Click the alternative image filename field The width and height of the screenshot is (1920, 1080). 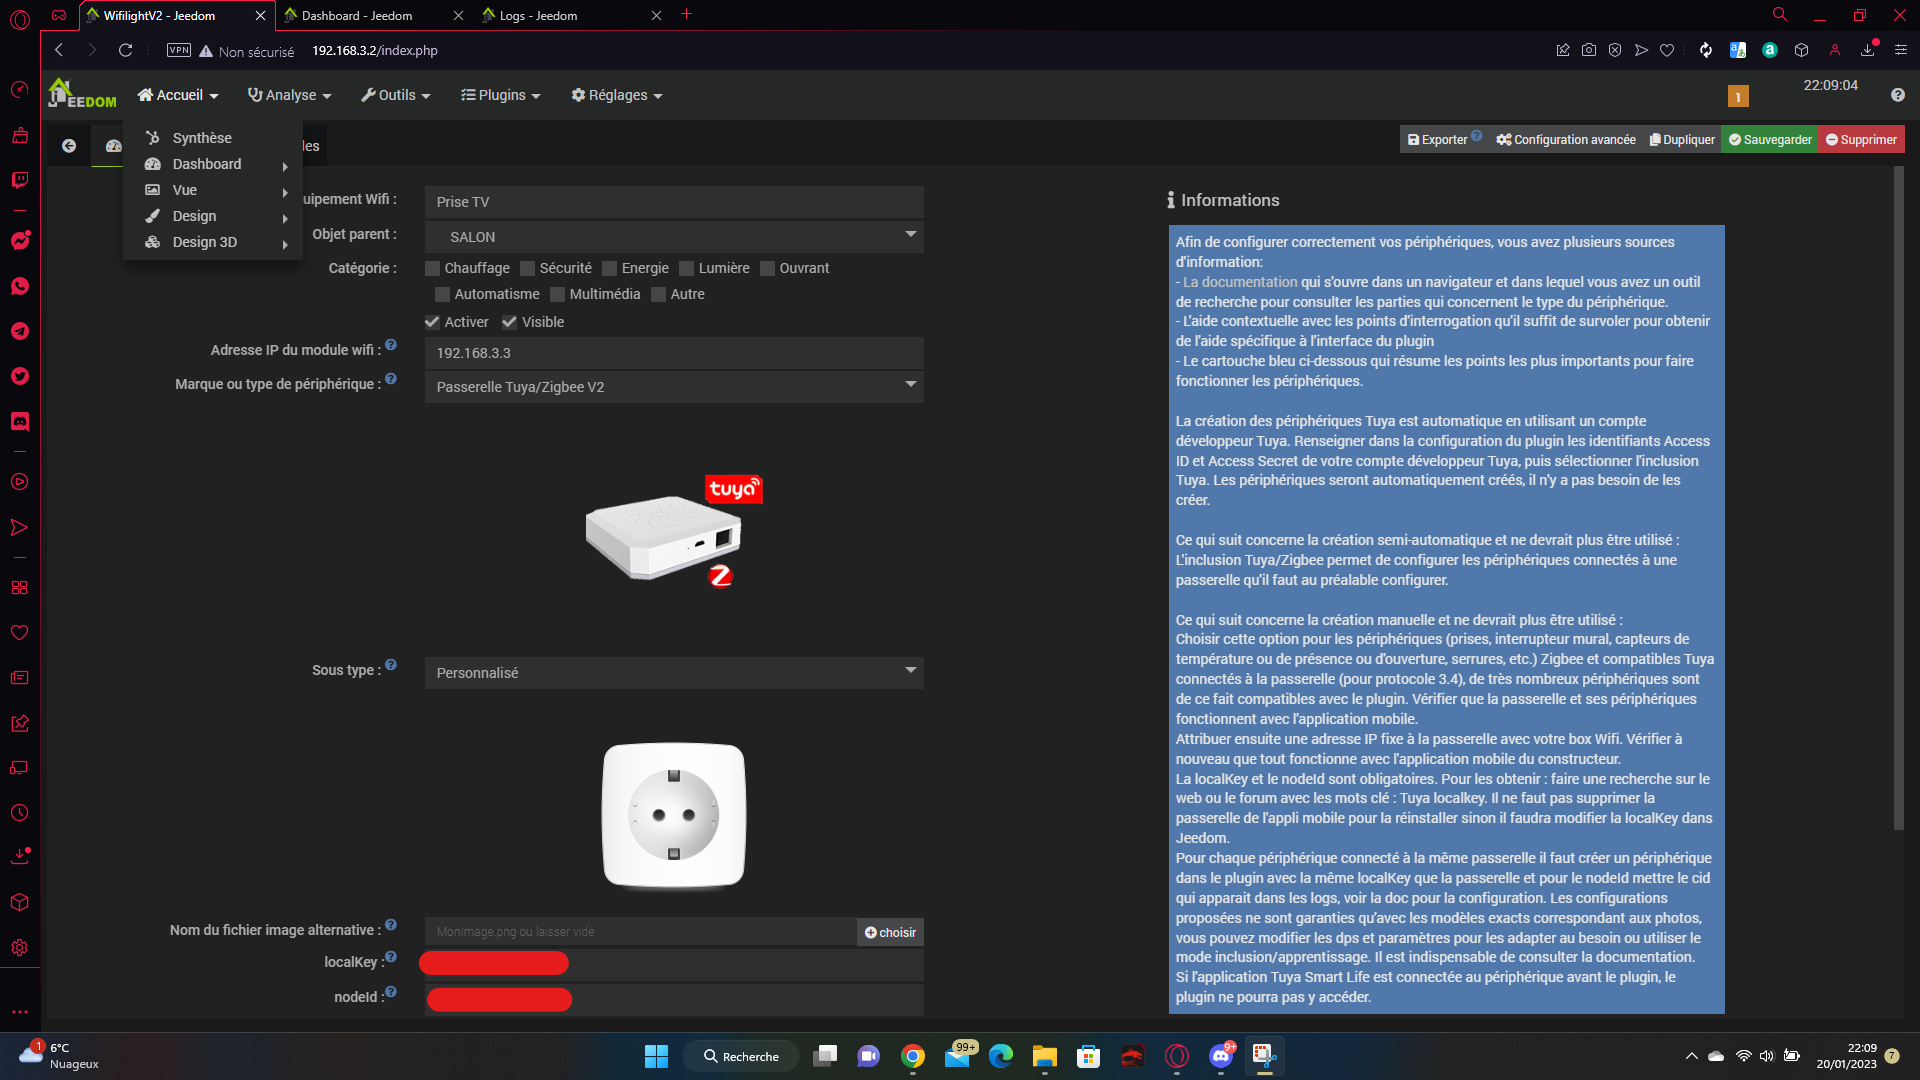tap(640, 932)
